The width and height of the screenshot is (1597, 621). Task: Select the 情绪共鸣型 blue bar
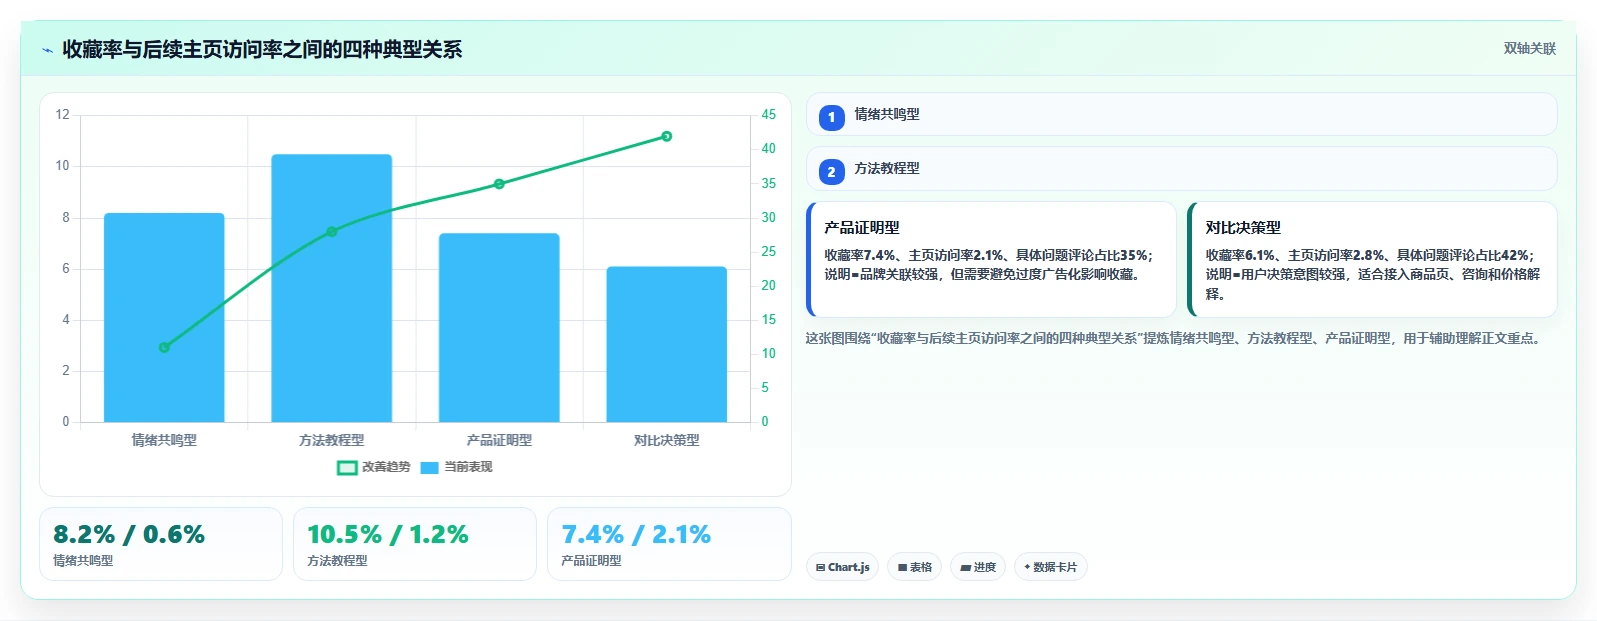(164, 317)
